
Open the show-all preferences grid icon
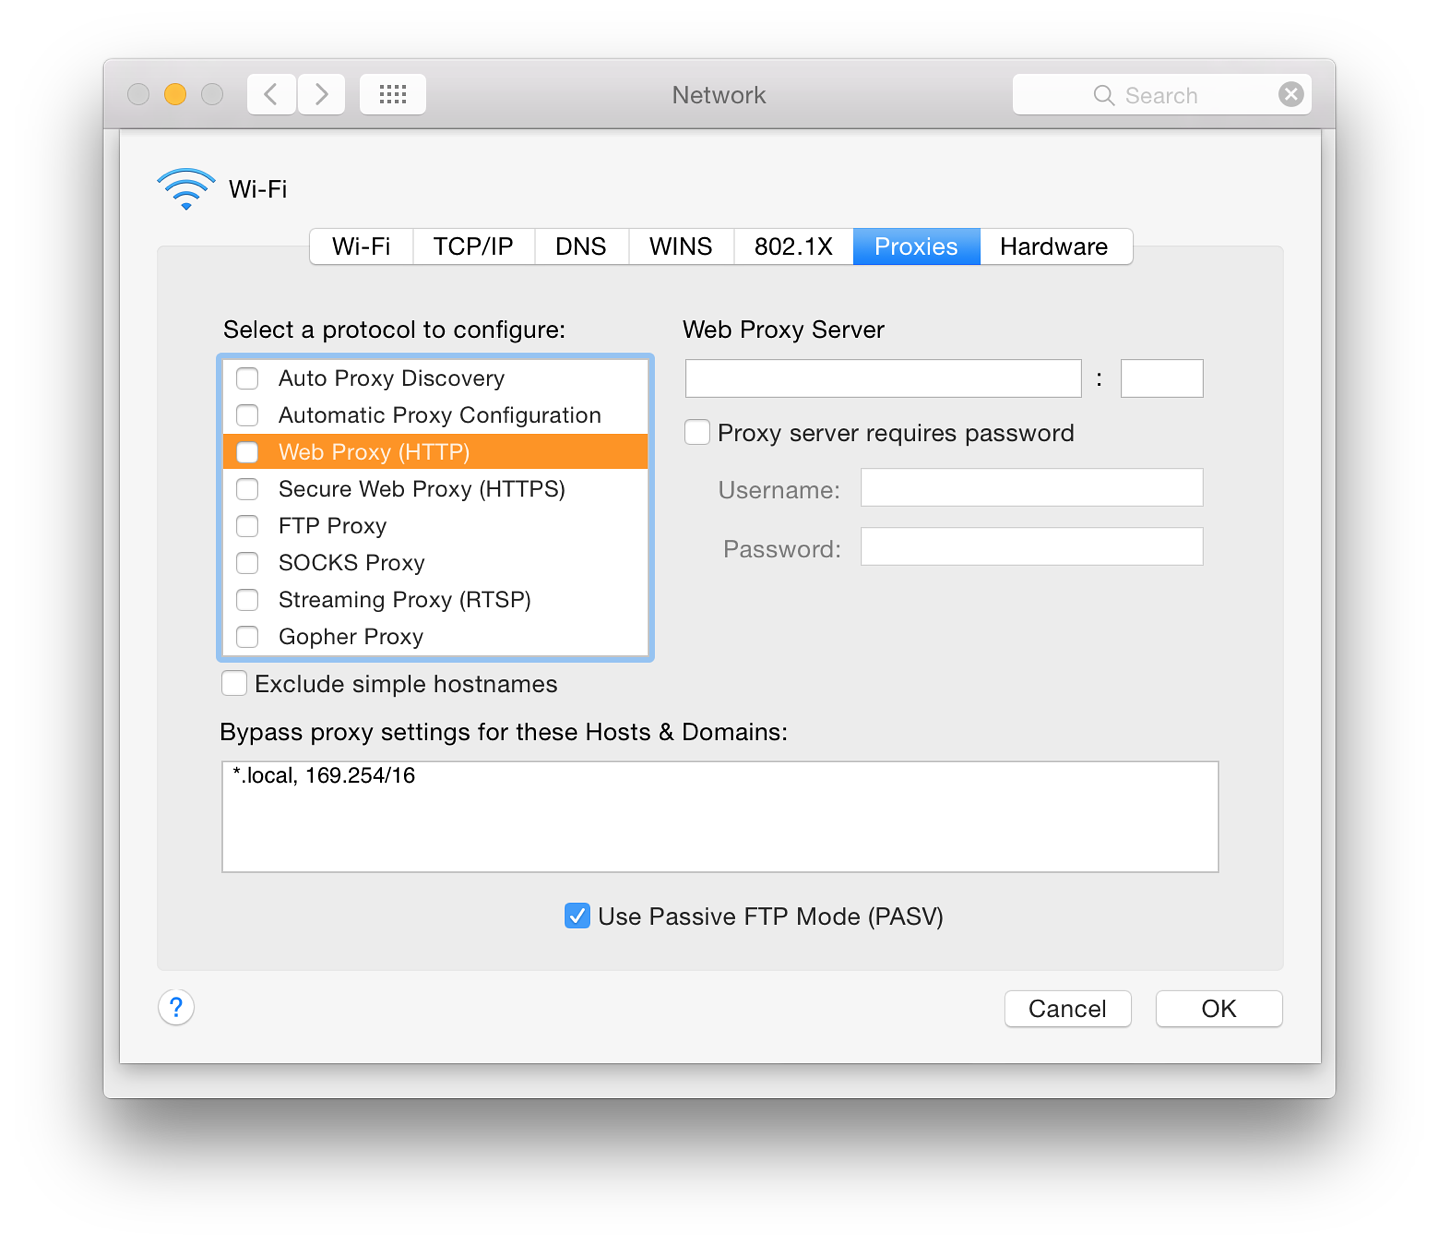[x=393, y=94]
